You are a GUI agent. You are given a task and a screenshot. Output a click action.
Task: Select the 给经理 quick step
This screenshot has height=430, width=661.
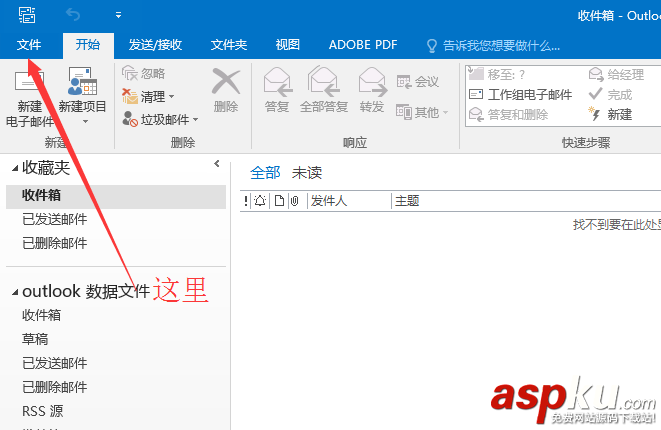pos(617,74)
